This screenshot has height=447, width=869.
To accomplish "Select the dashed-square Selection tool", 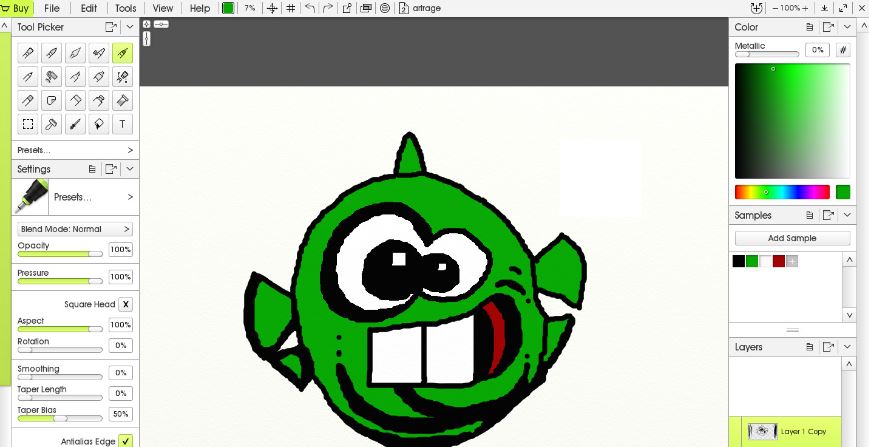I will pos(28,125).
